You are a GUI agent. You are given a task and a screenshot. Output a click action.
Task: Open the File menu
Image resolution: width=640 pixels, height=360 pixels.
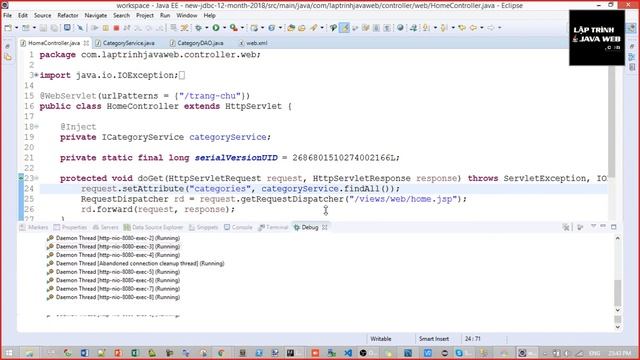(7, 16)
